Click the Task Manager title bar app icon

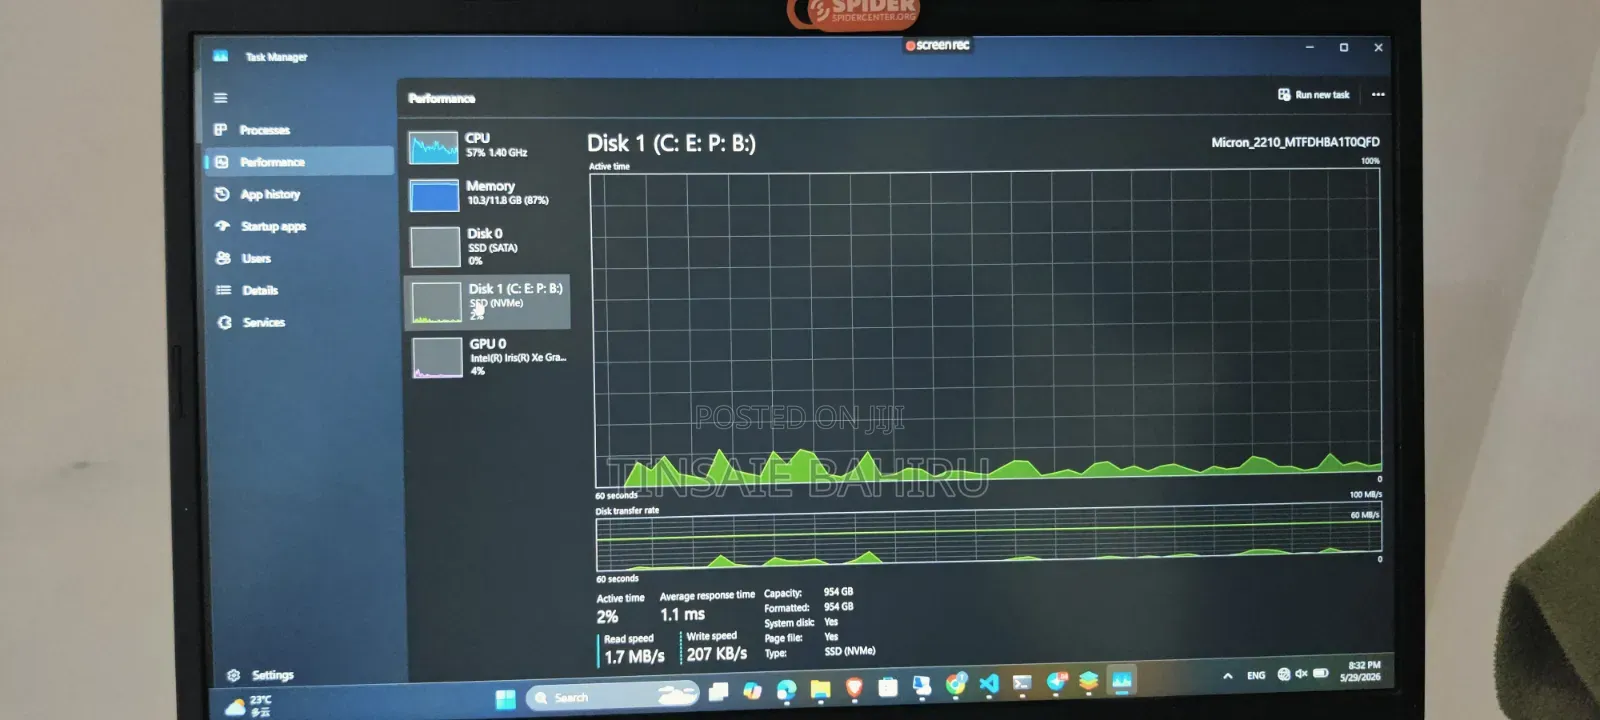coord(220,56)
